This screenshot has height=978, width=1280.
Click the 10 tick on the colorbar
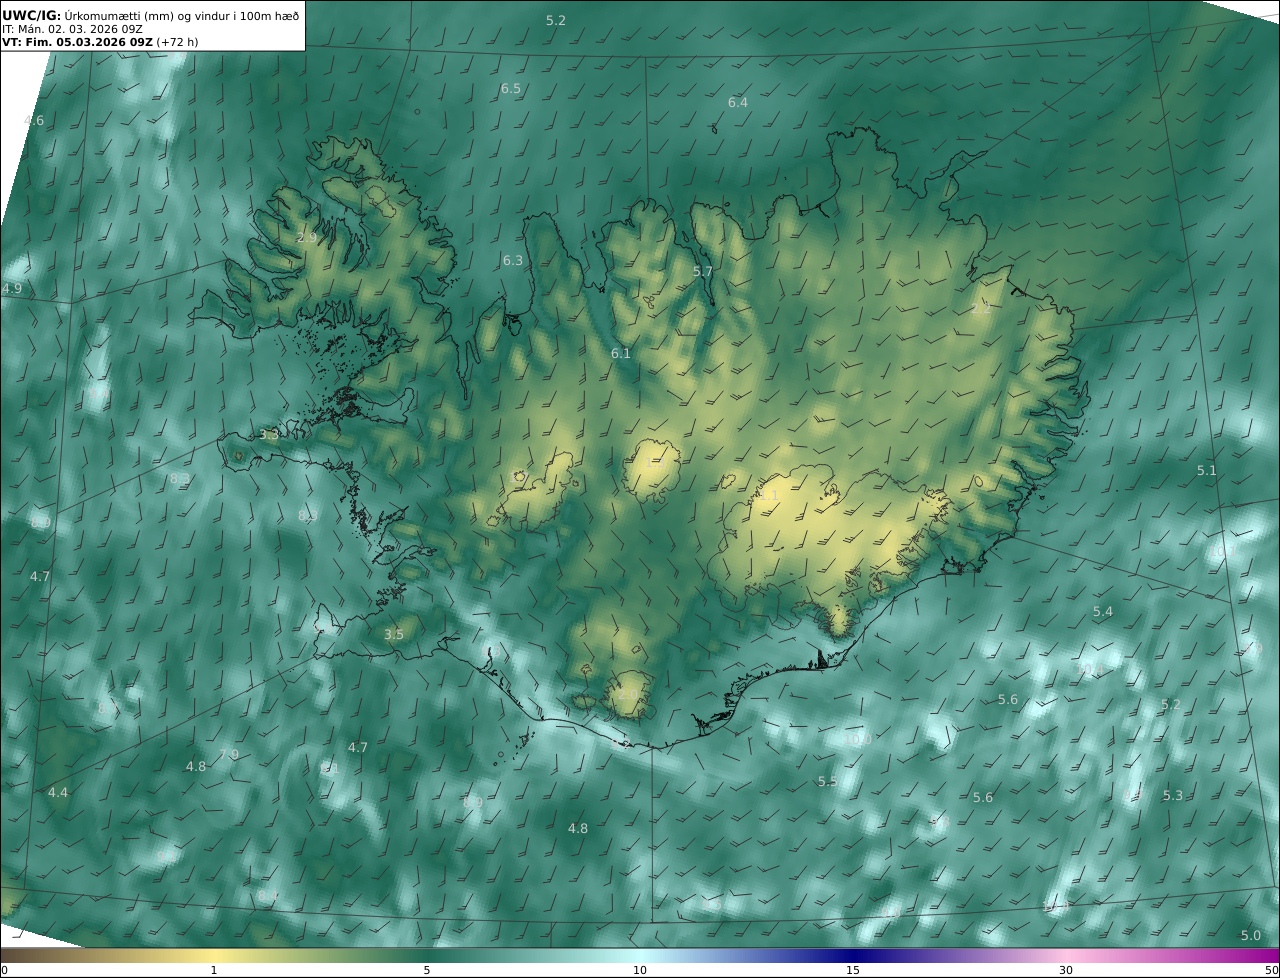(x=640, y=971)
